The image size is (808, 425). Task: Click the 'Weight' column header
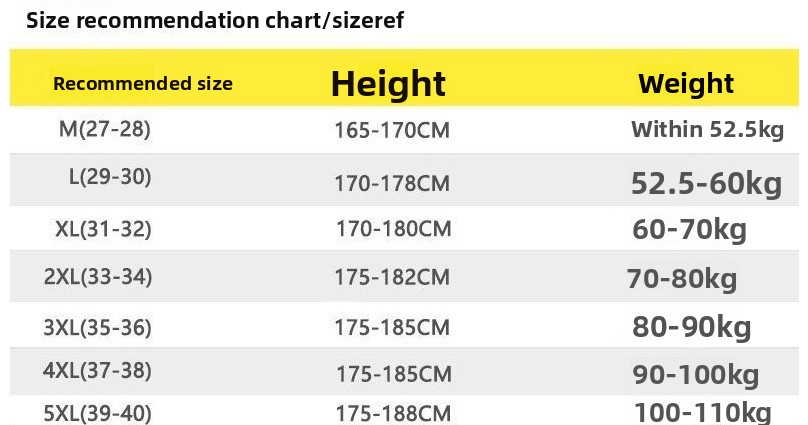(686, 83)
